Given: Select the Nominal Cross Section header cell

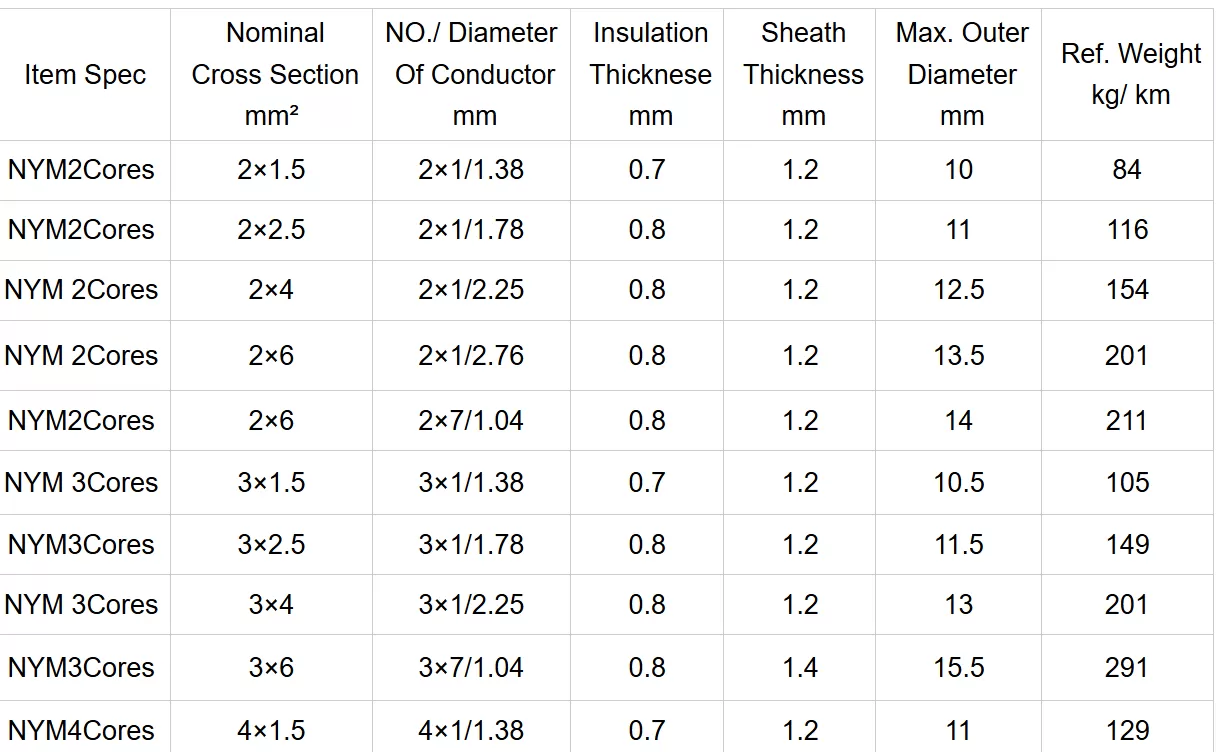Looking at the screenshot, I should click(x=275, y=75).
